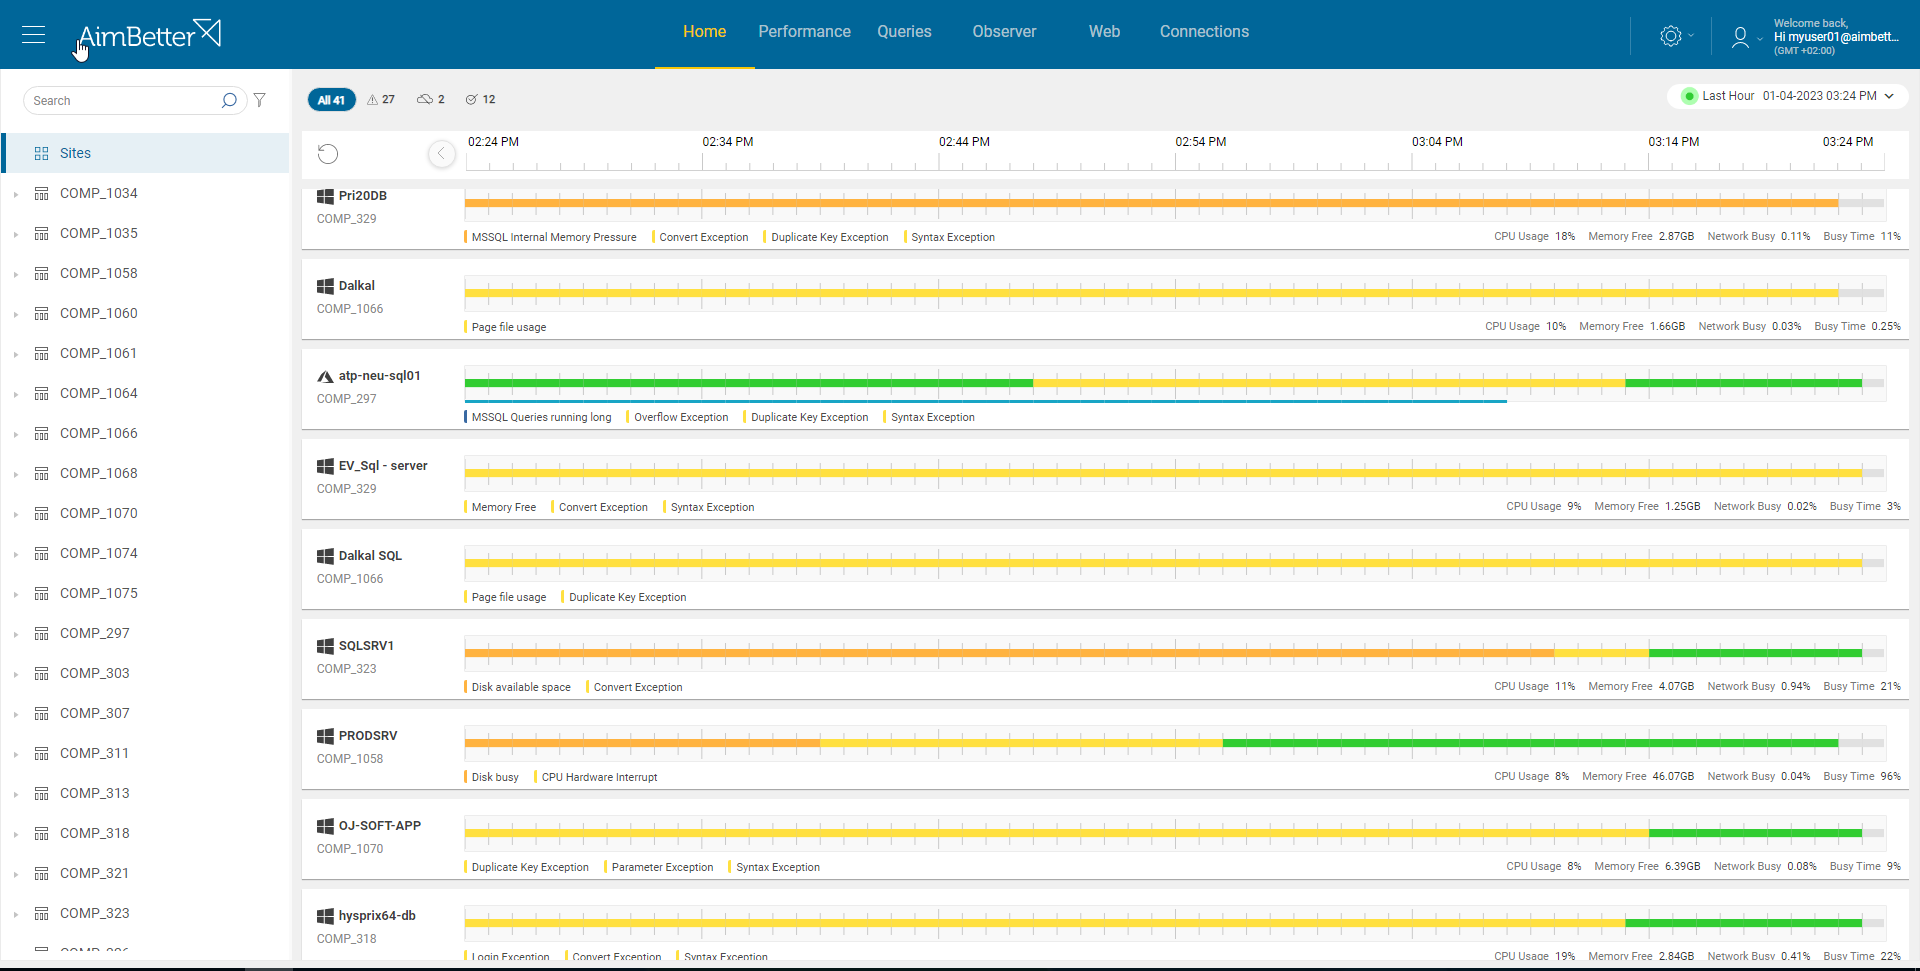Viewport: 1920px width, 971px height.
Task: Click the green segment of PRODSRV status bar
Action: (x=1530, y=743)
